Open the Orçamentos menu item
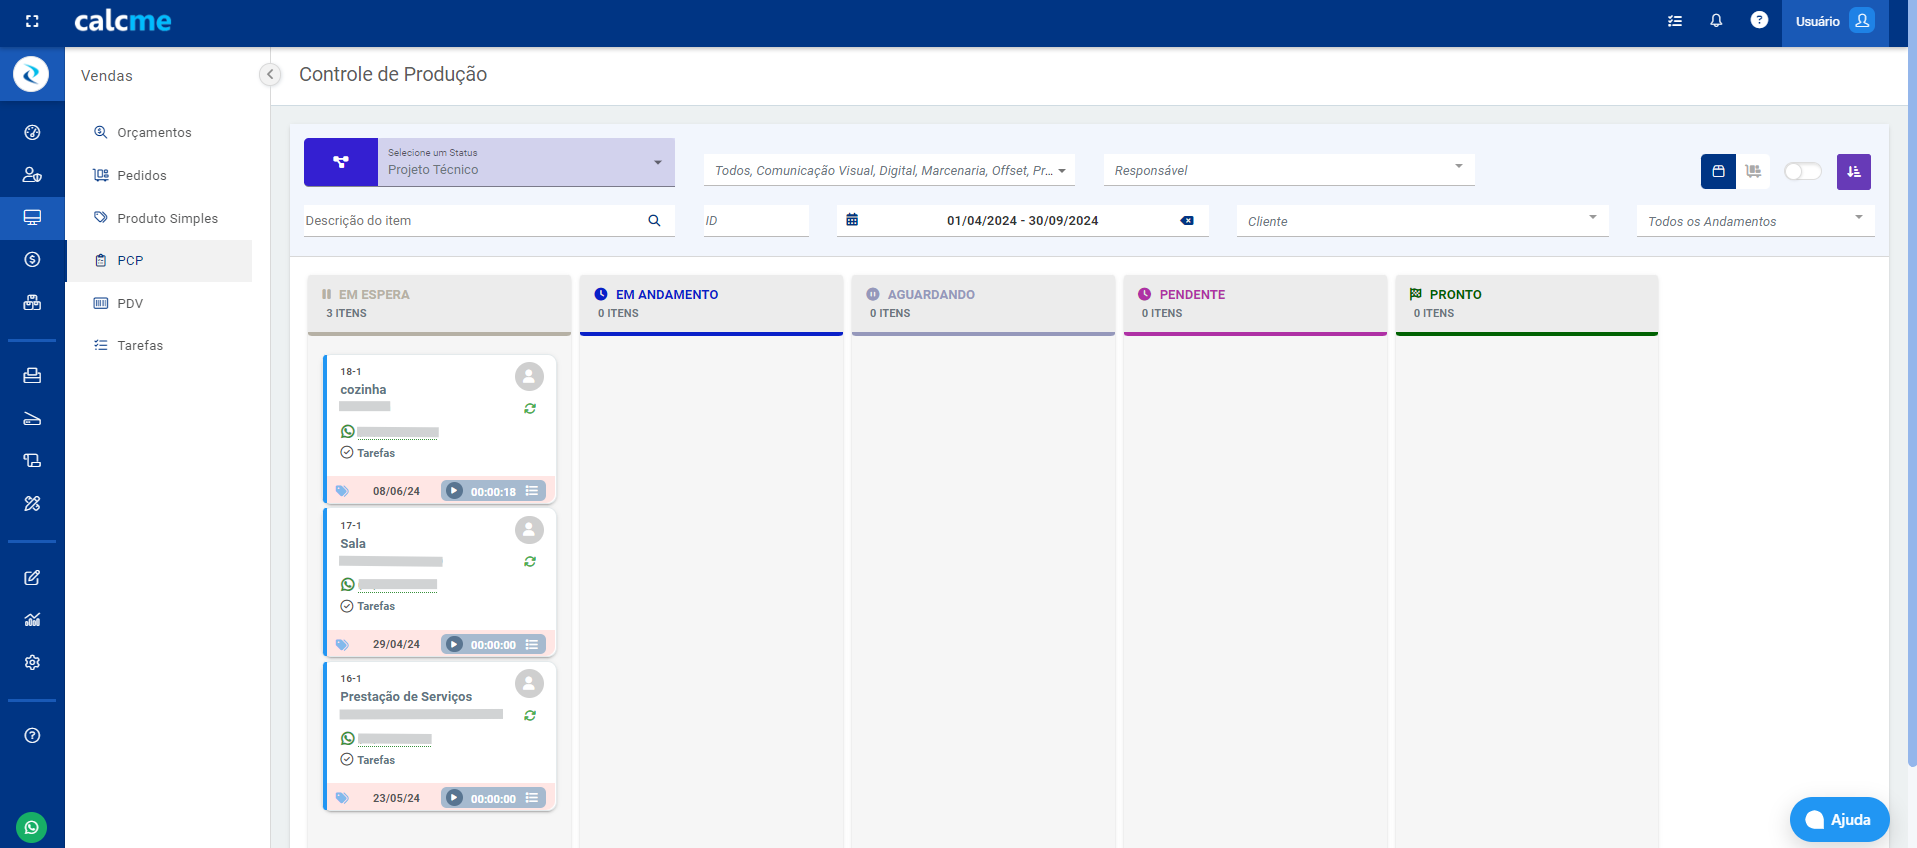1917x848 pixels. 154,132
